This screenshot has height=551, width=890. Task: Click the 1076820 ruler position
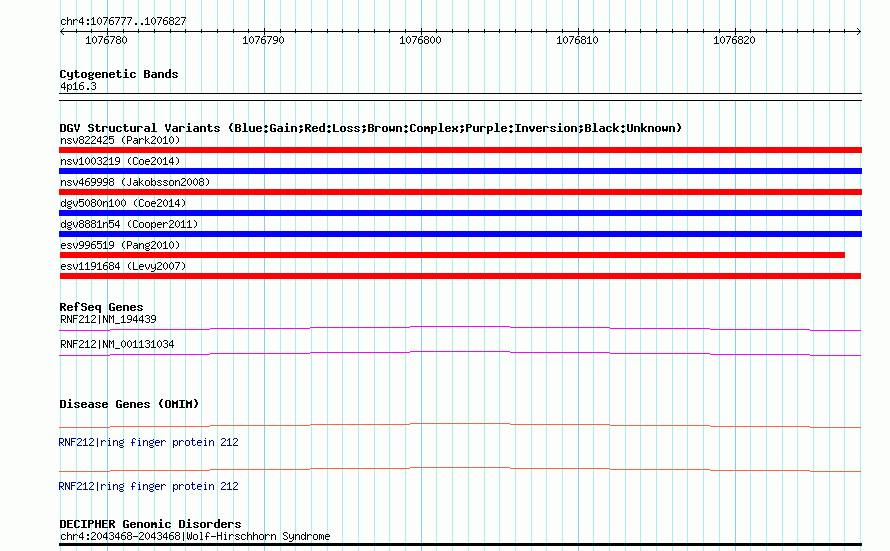point(734,40)
